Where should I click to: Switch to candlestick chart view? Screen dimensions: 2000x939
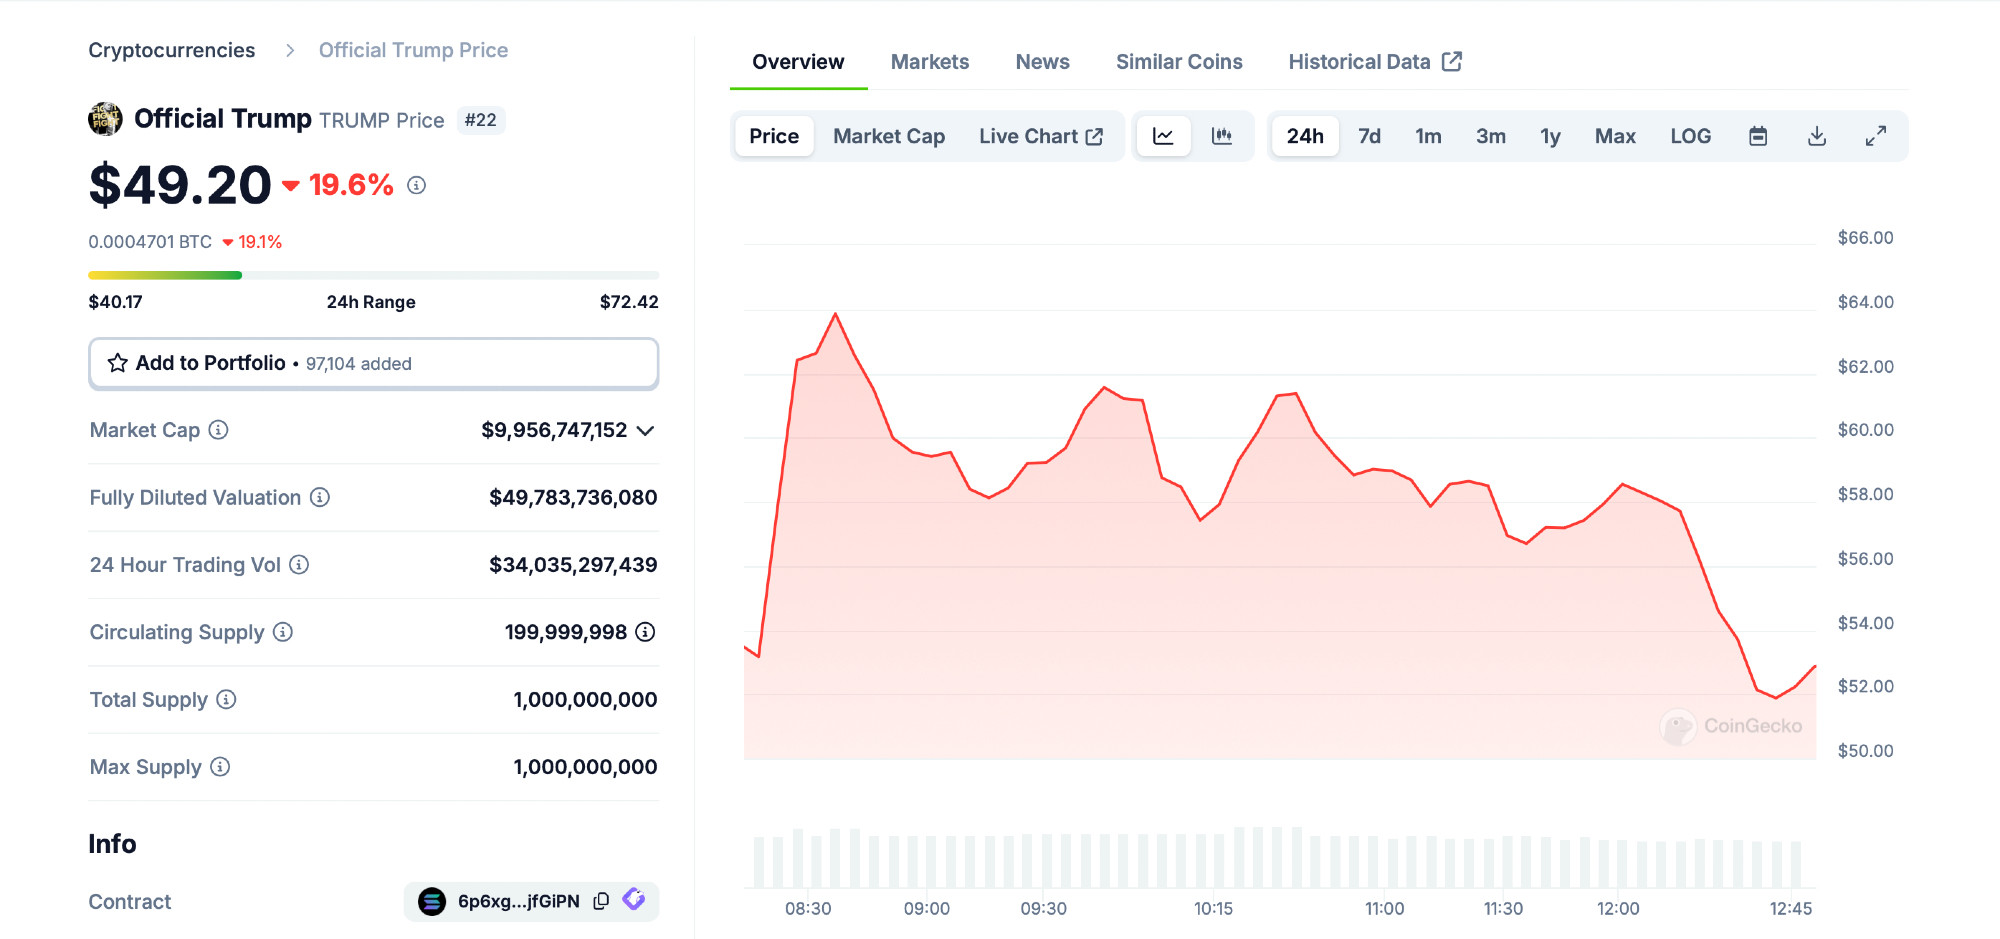coord(1222,136)
